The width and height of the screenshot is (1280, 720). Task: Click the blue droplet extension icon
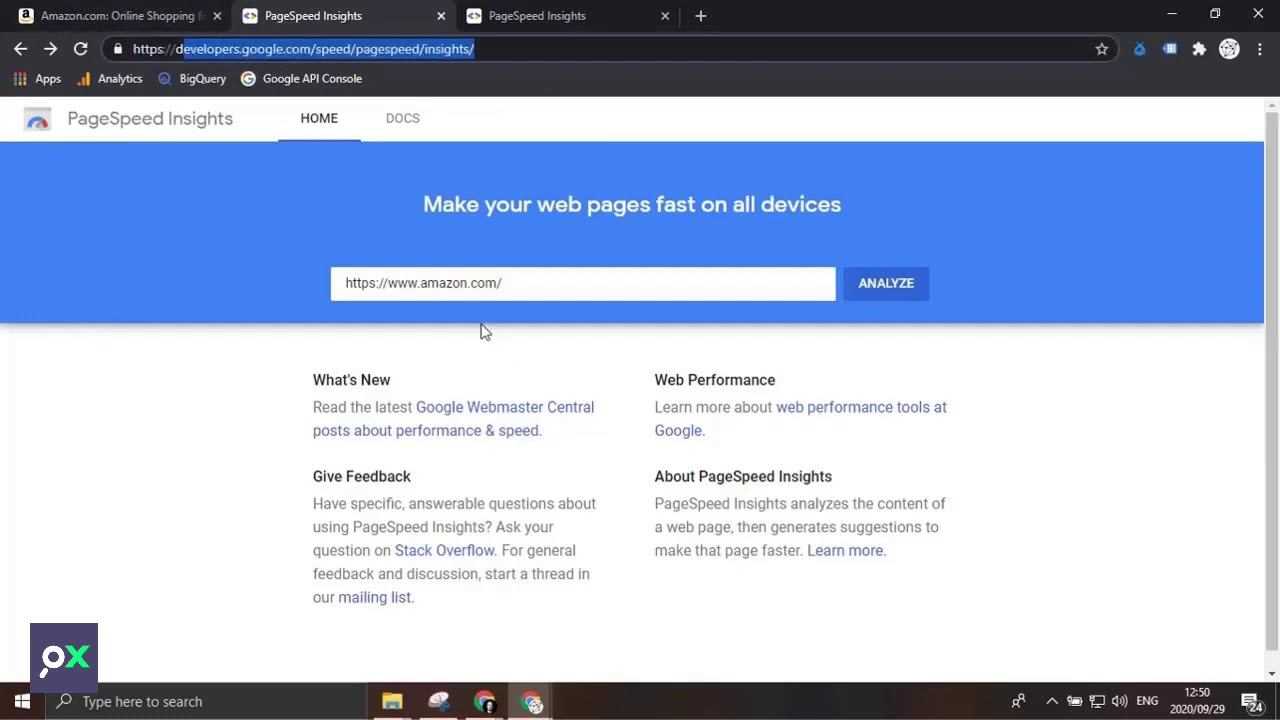[x=1139, y=48]
